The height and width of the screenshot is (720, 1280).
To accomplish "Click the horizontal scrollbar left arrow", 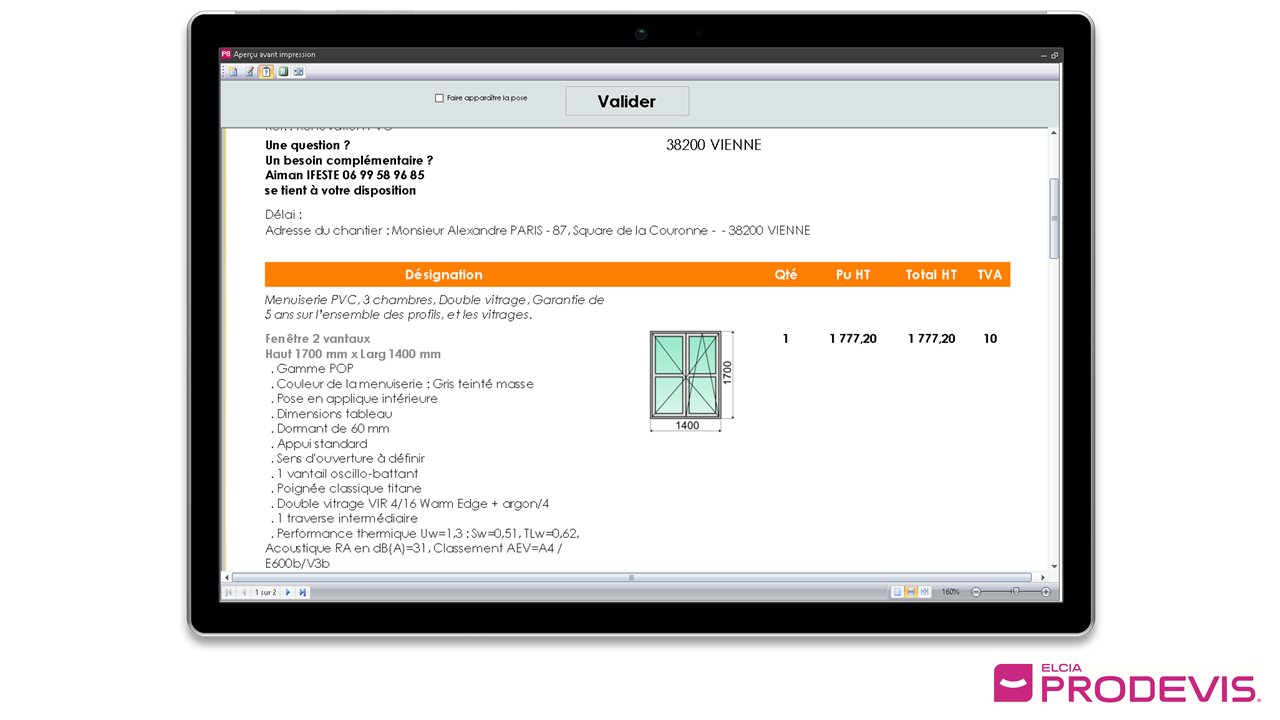I will [x=226, y=577].
